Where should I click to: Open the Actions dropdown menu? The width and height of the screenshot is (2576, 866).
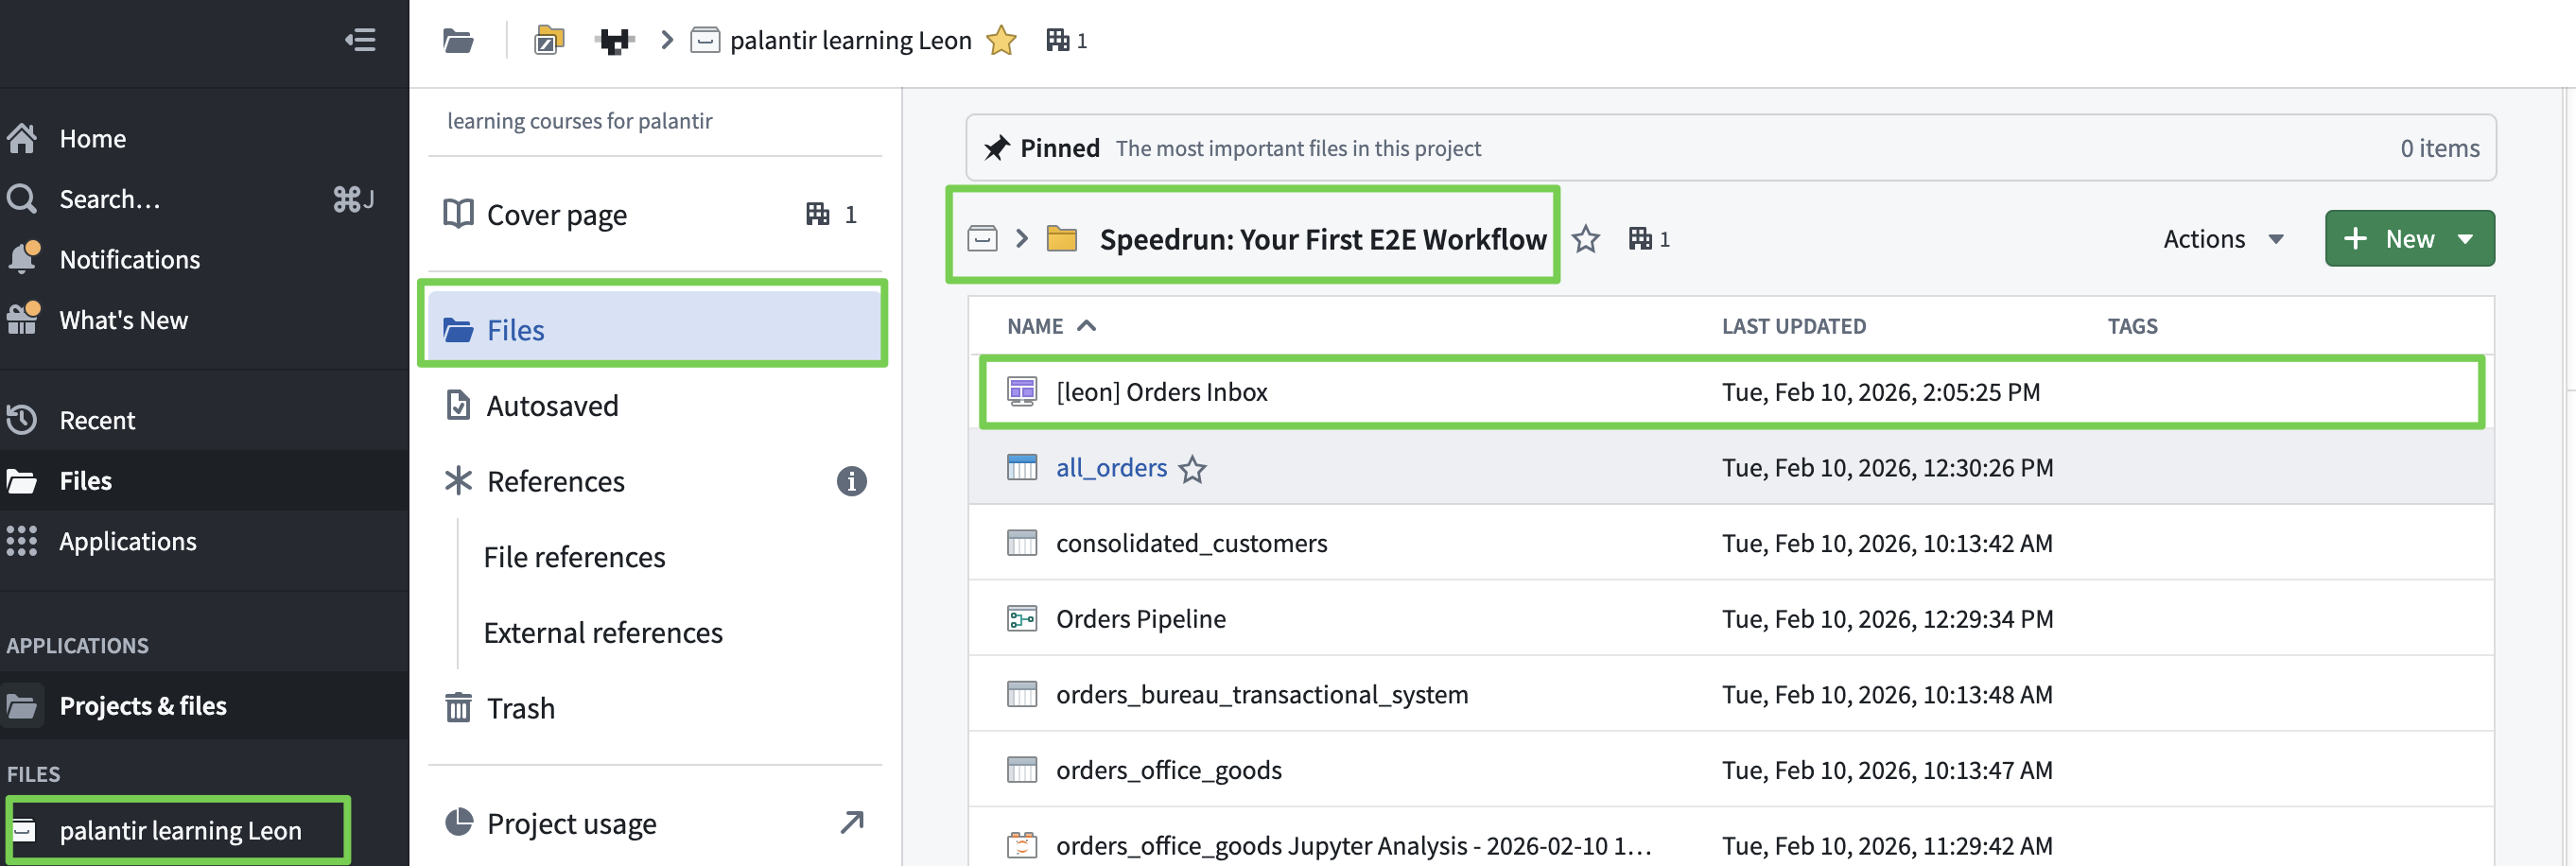pyautogui.click(x=2222, y=239)
